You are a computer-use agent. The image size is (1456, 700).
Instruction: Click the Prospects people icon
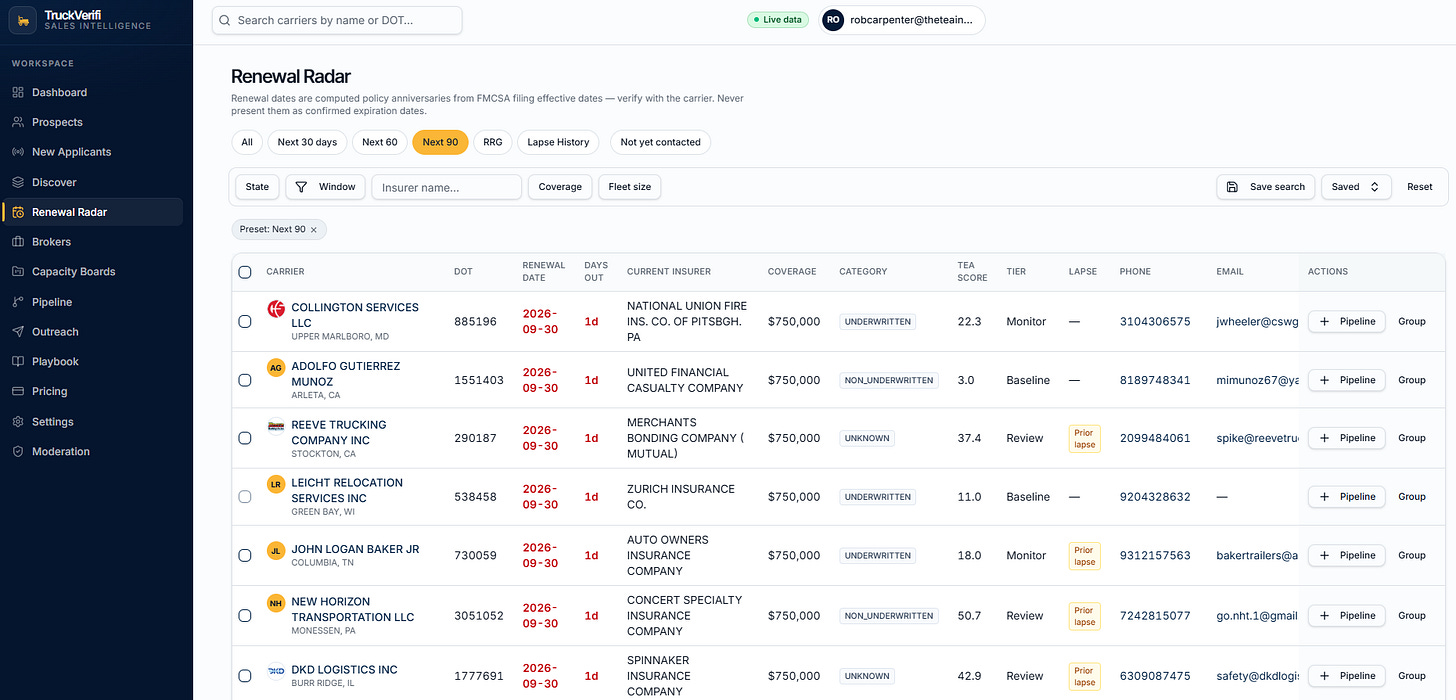18,122
